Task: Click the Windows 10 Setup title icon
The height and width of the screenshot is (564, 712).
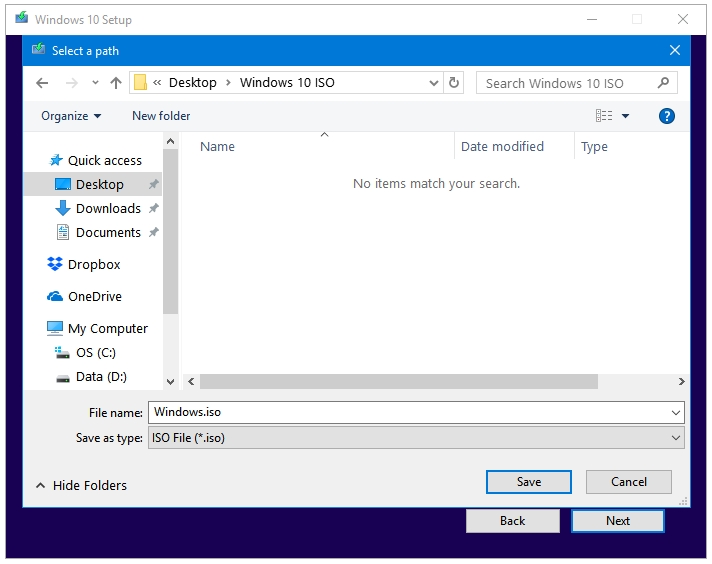Action: tap(21, 18)
